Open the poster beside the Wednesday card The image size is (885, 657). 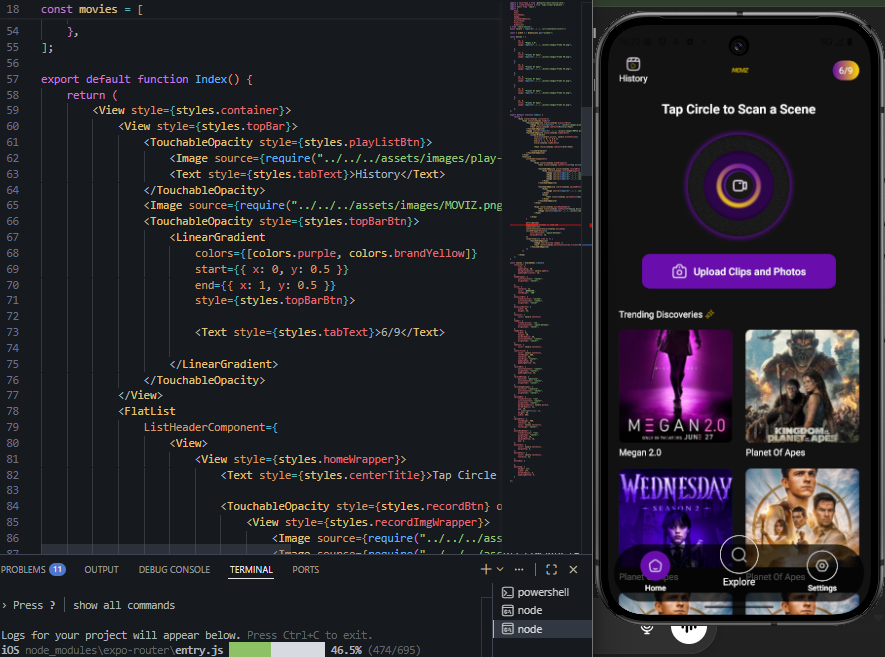(x=802, y=516)
